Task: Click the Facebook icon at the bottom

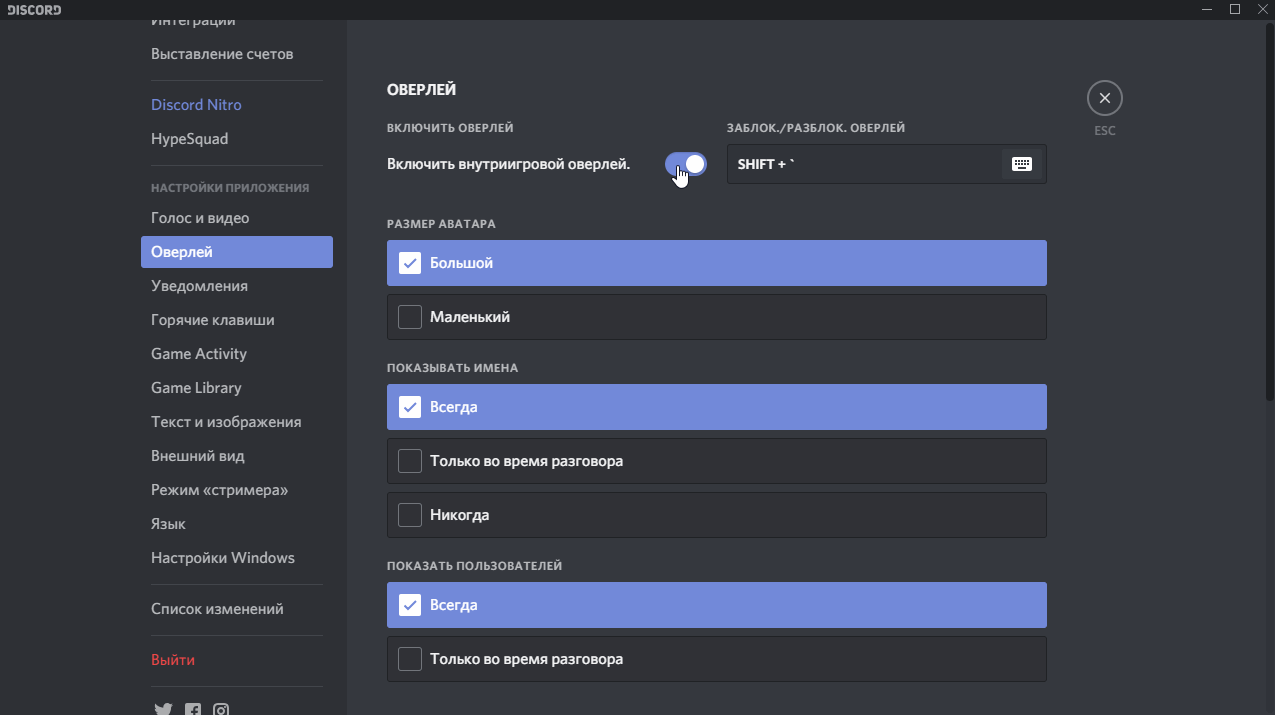Action: click(x=192, y=709)
